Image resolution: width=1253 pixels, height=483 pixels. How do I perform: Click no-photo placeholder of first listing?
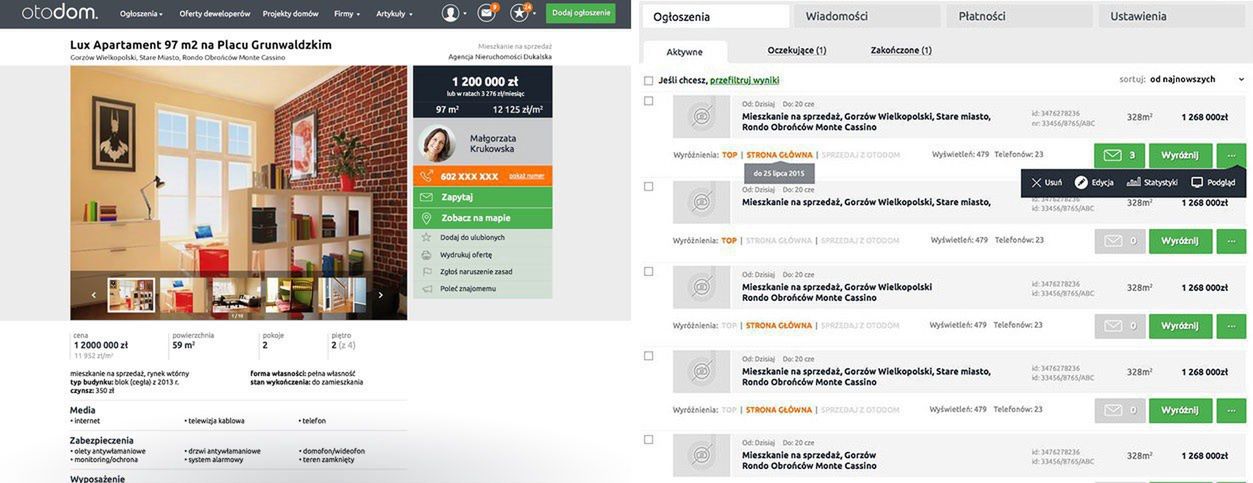click(703, 116)
